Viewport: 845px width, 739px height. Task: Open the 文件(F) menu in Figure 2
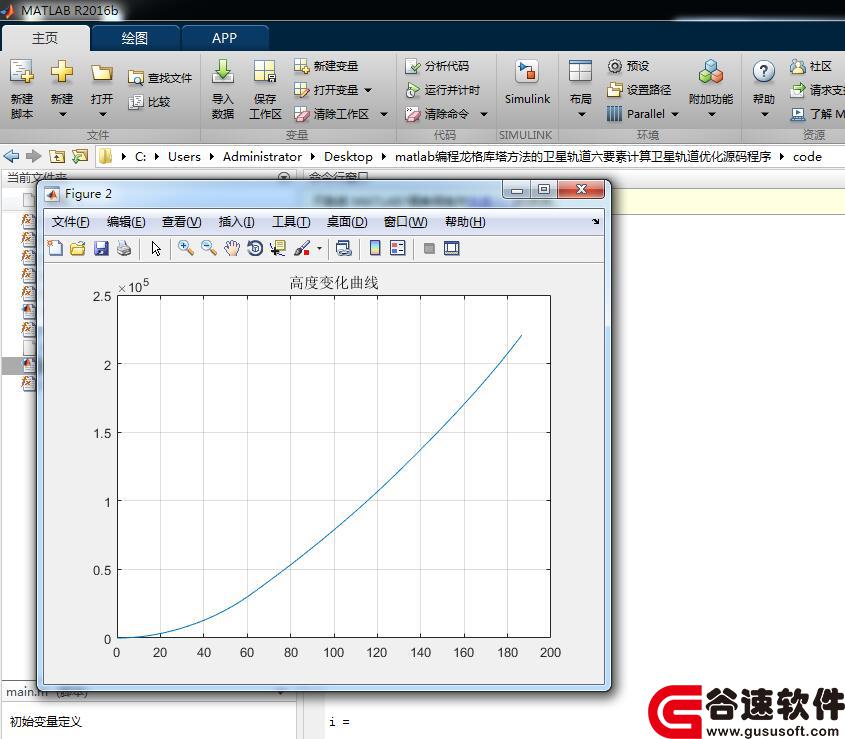[x=71, y=222]
